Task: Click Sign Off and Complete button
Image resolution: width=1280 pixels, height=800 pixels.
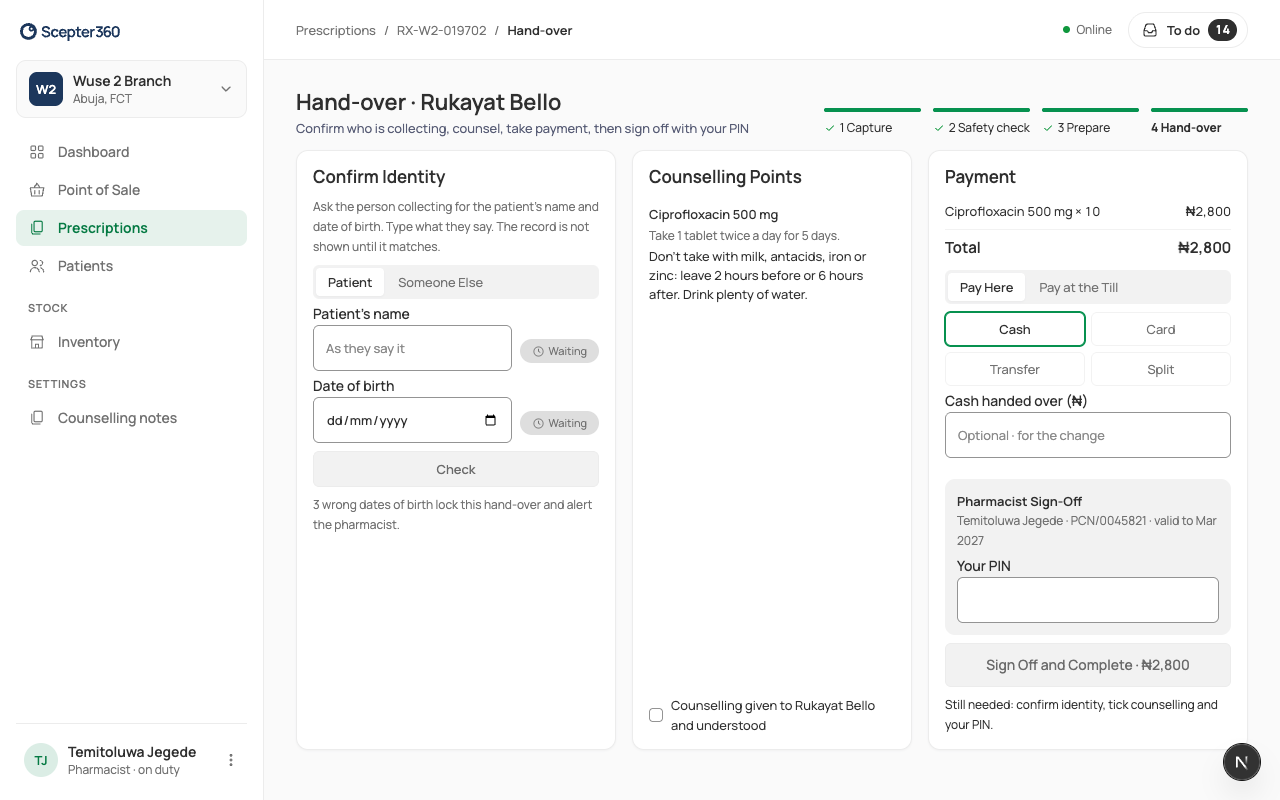Action: (1088, 665)
